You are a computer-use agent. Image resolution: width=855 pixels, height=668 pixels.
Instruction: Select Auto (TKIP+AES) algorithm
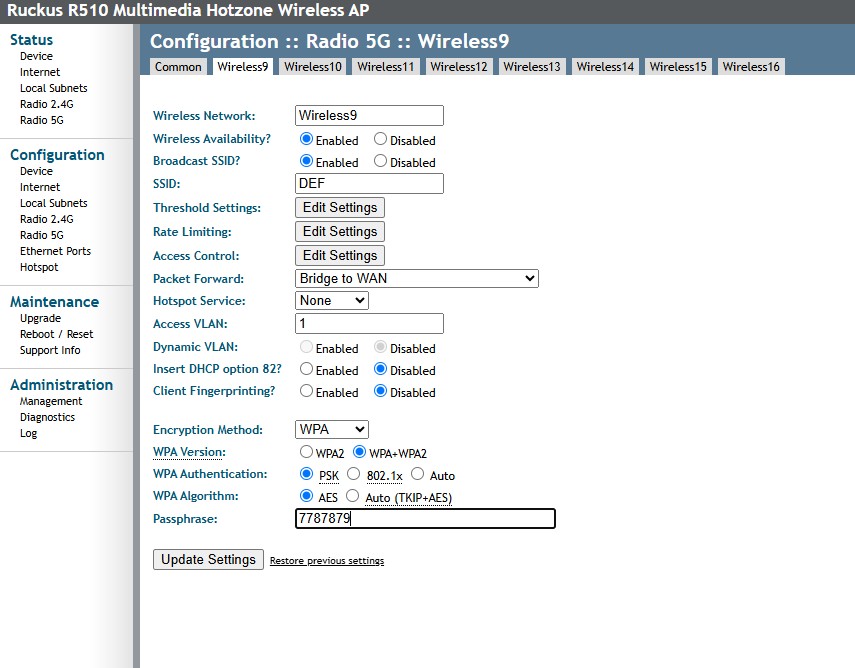pyautogui.click(x=353, y=496)
